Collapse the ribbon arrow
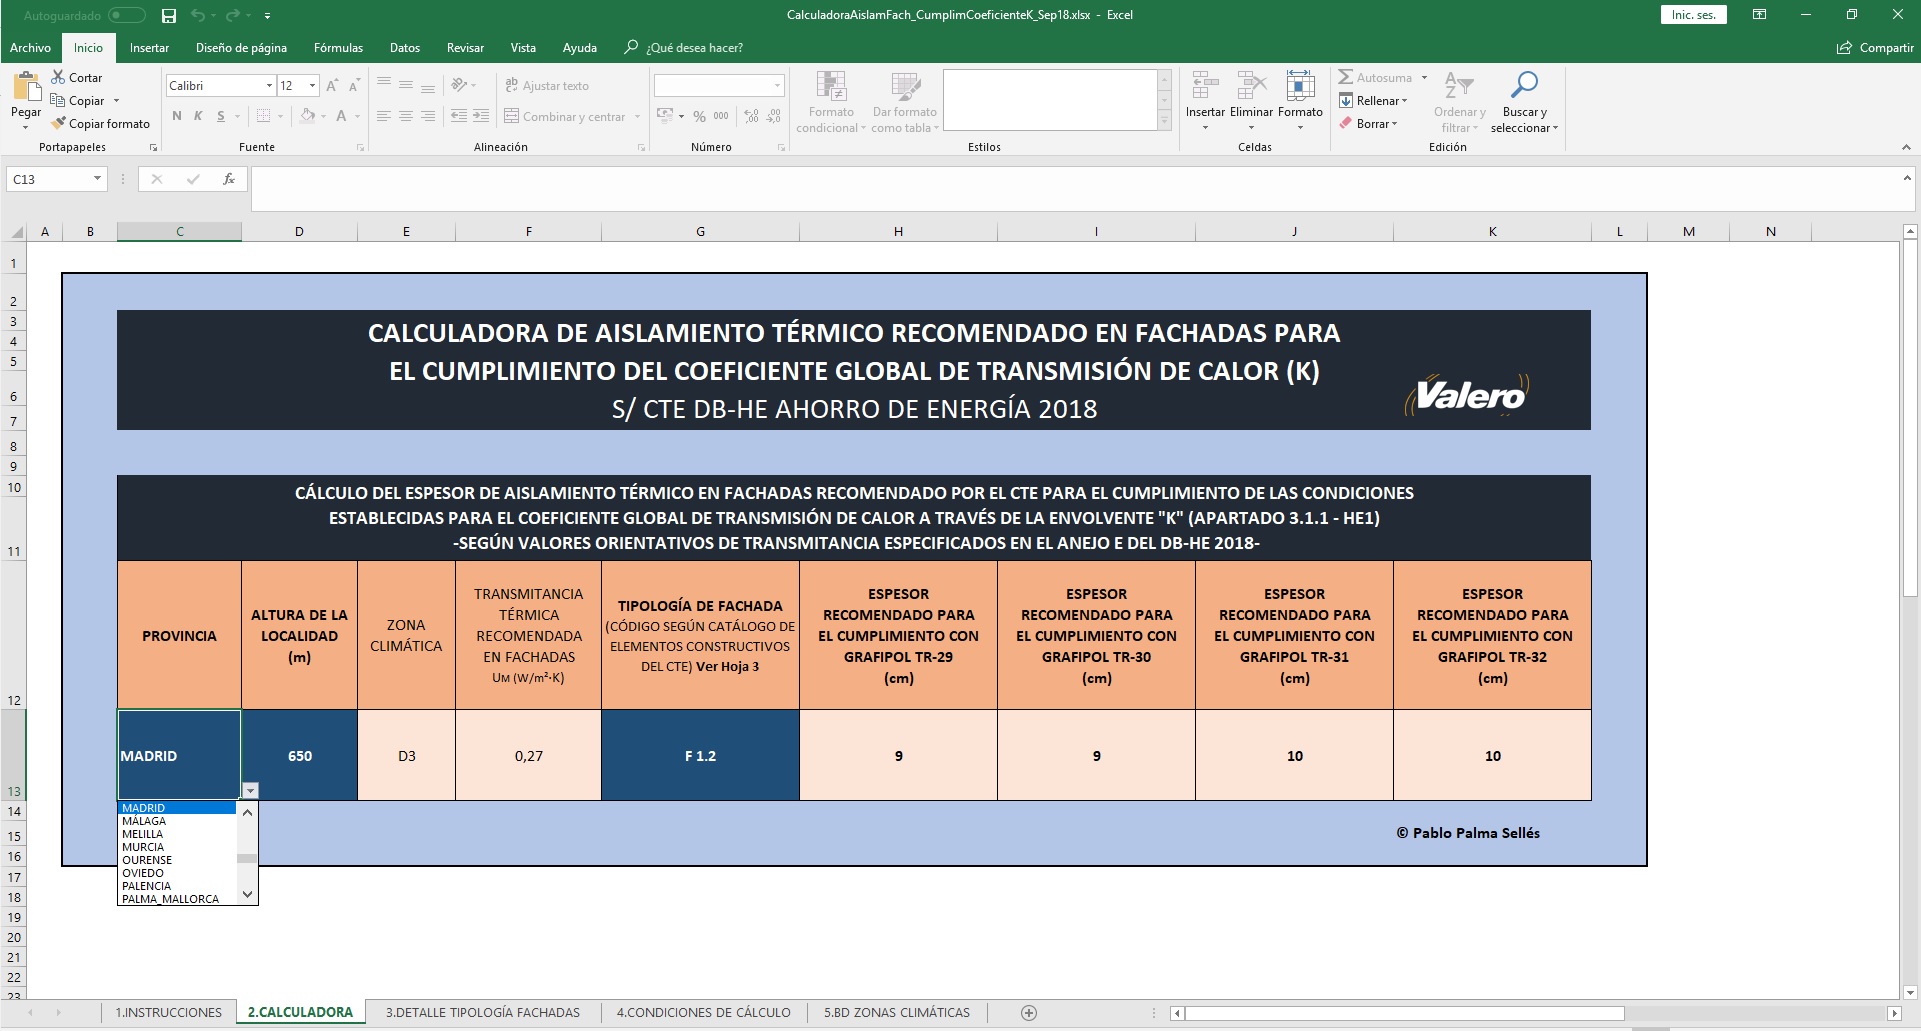The width and height of the screenshot is (1921, 1031). [1906, 147]
